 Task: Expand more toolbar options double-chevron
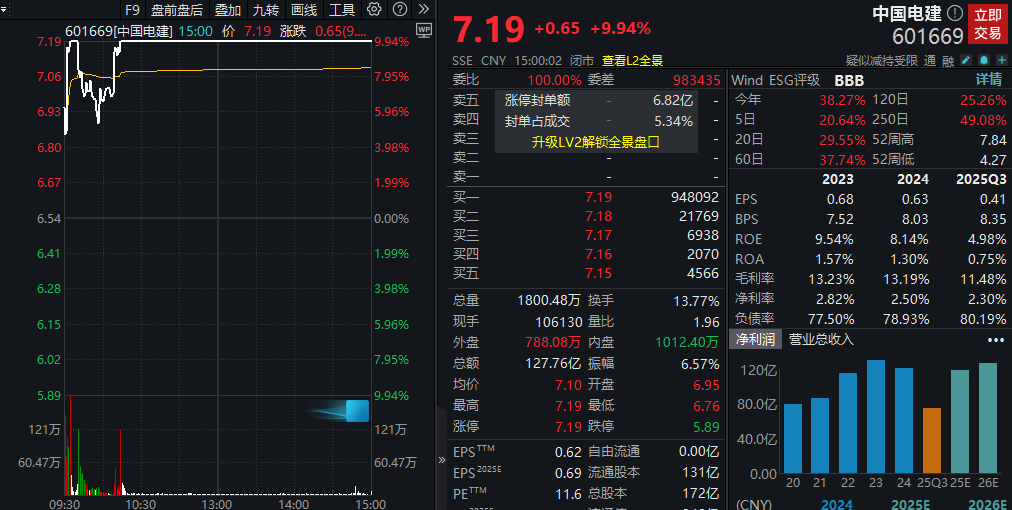tap(423, 9)
